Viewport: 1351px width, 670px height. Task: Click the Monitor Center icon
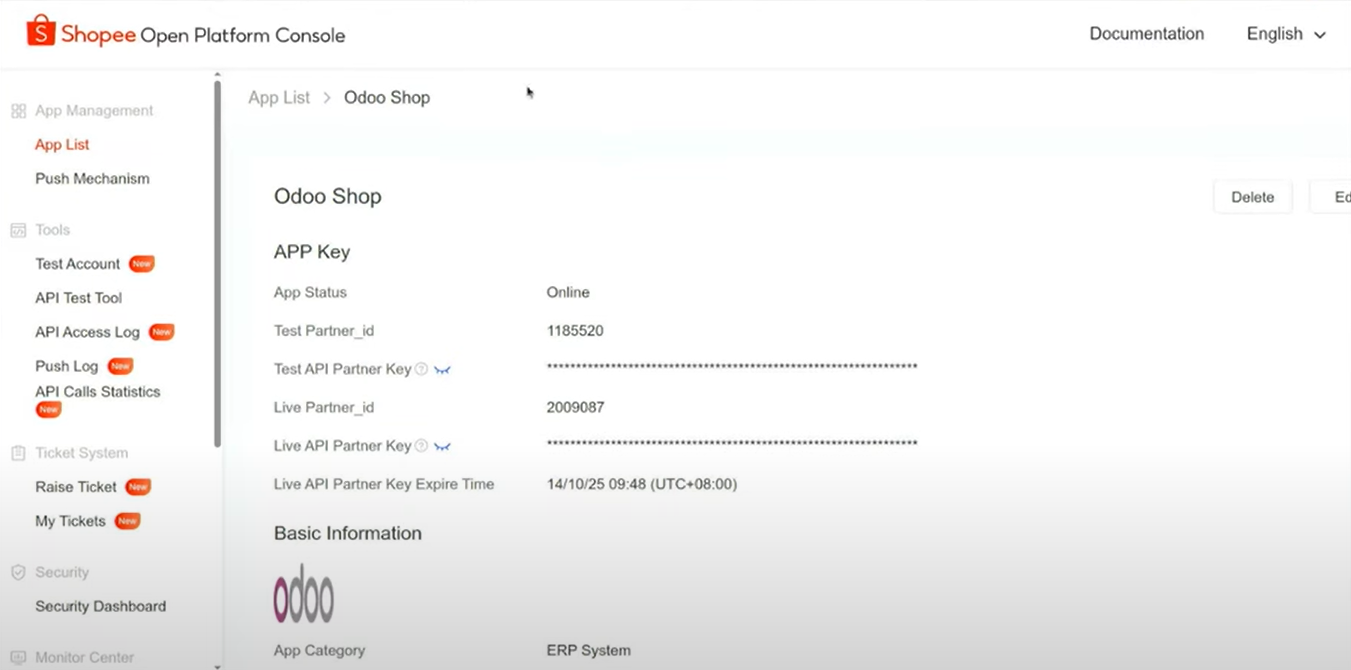coord(18,658)
